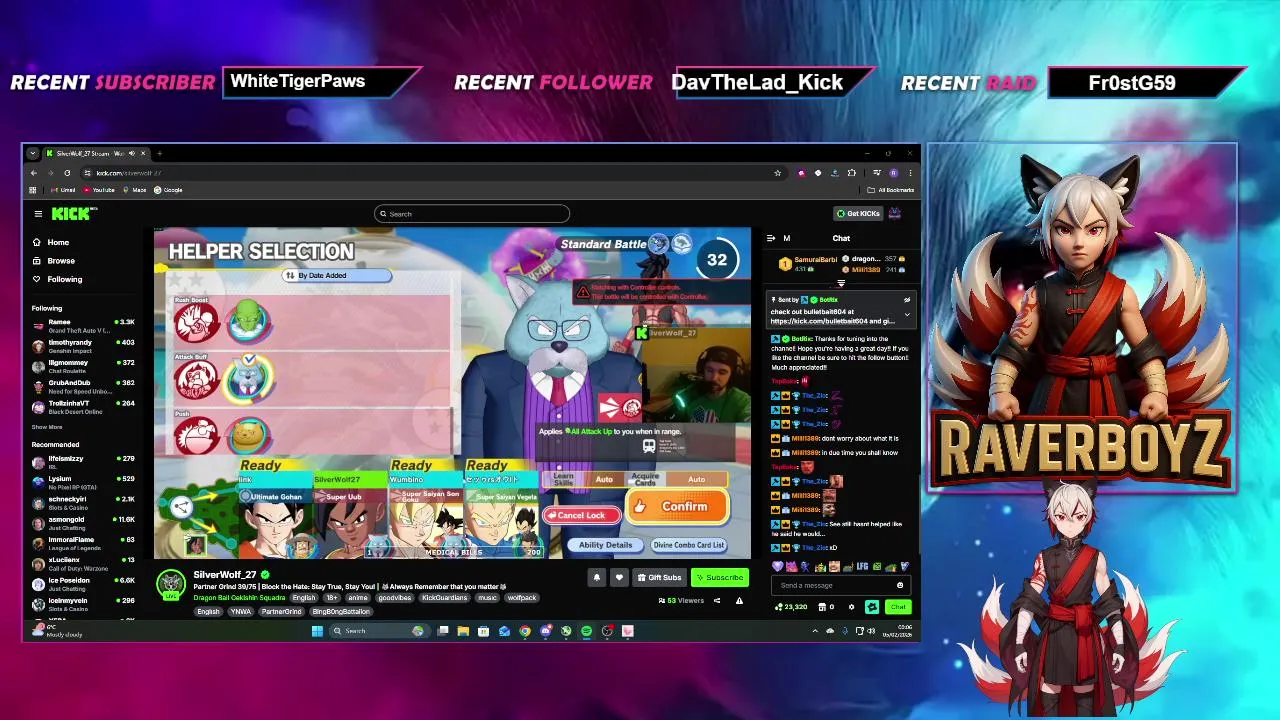Bookmark page using the star icon
1280x720 pixels.
pyautogui.click(x=777, y=173)
